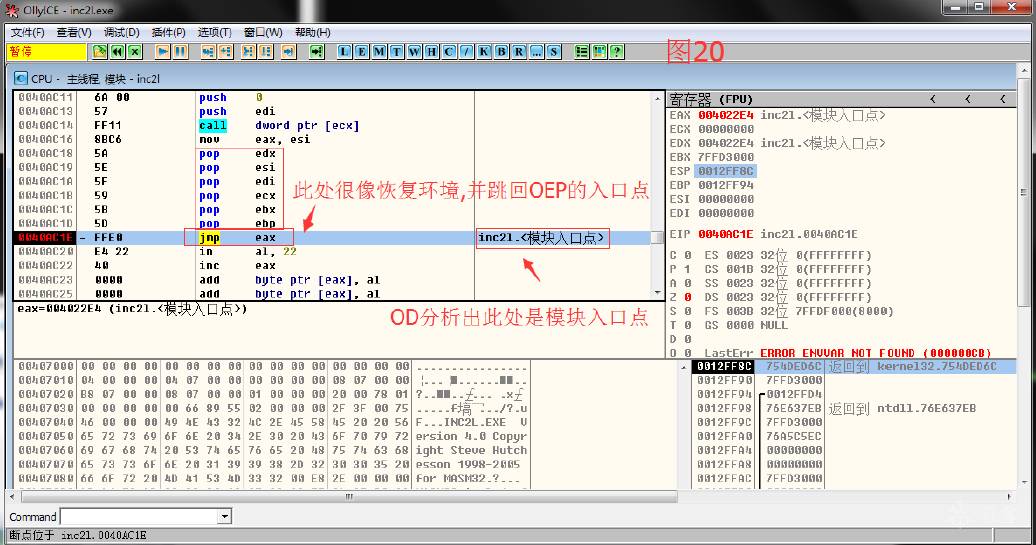Click the last register view arrow in header
The image size is (1036, 545).
tap(1003, 99)
